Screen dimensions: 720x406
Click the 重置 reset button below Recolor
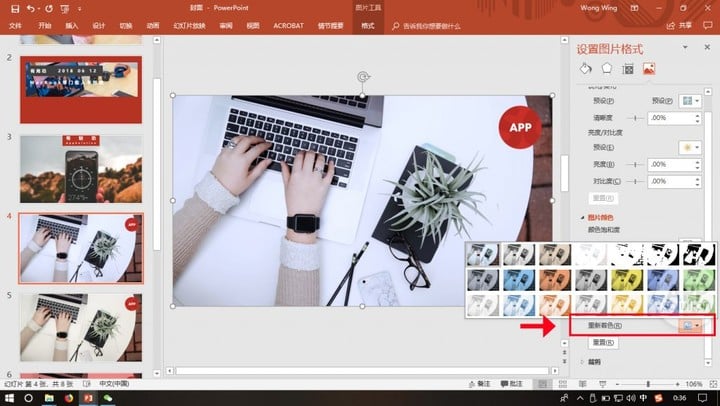603,343
